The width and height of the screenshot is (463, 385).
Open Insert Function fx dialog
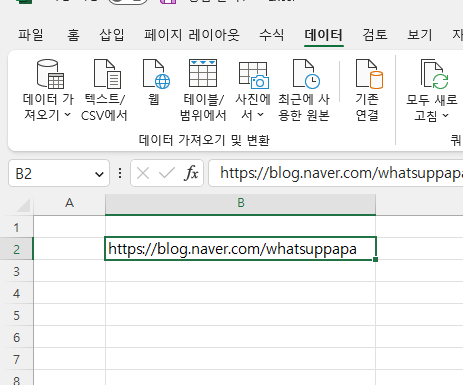191,173
